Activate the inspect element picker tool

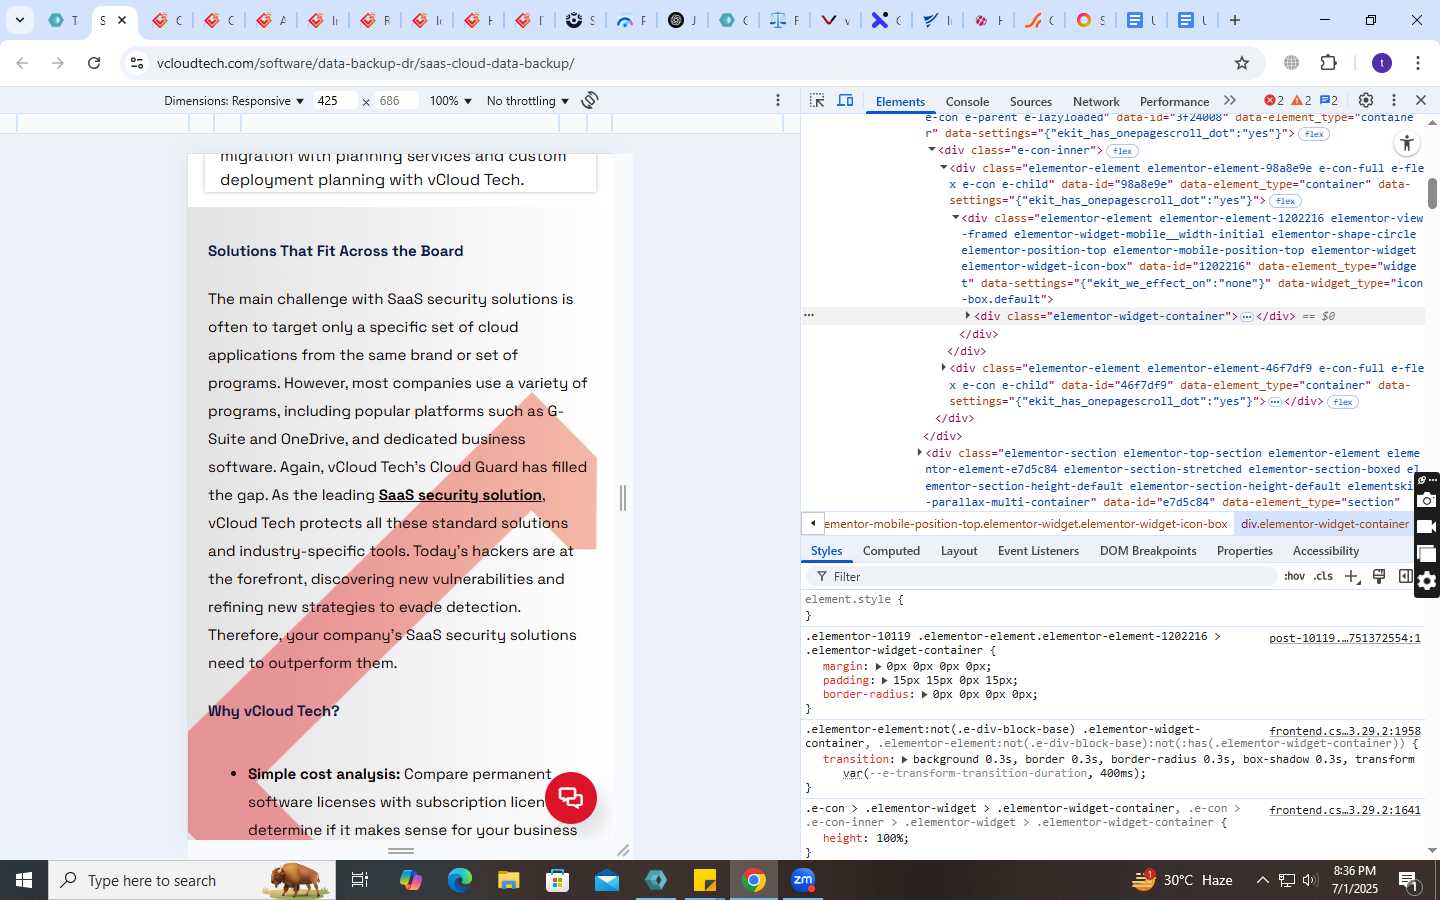[817, 101]
